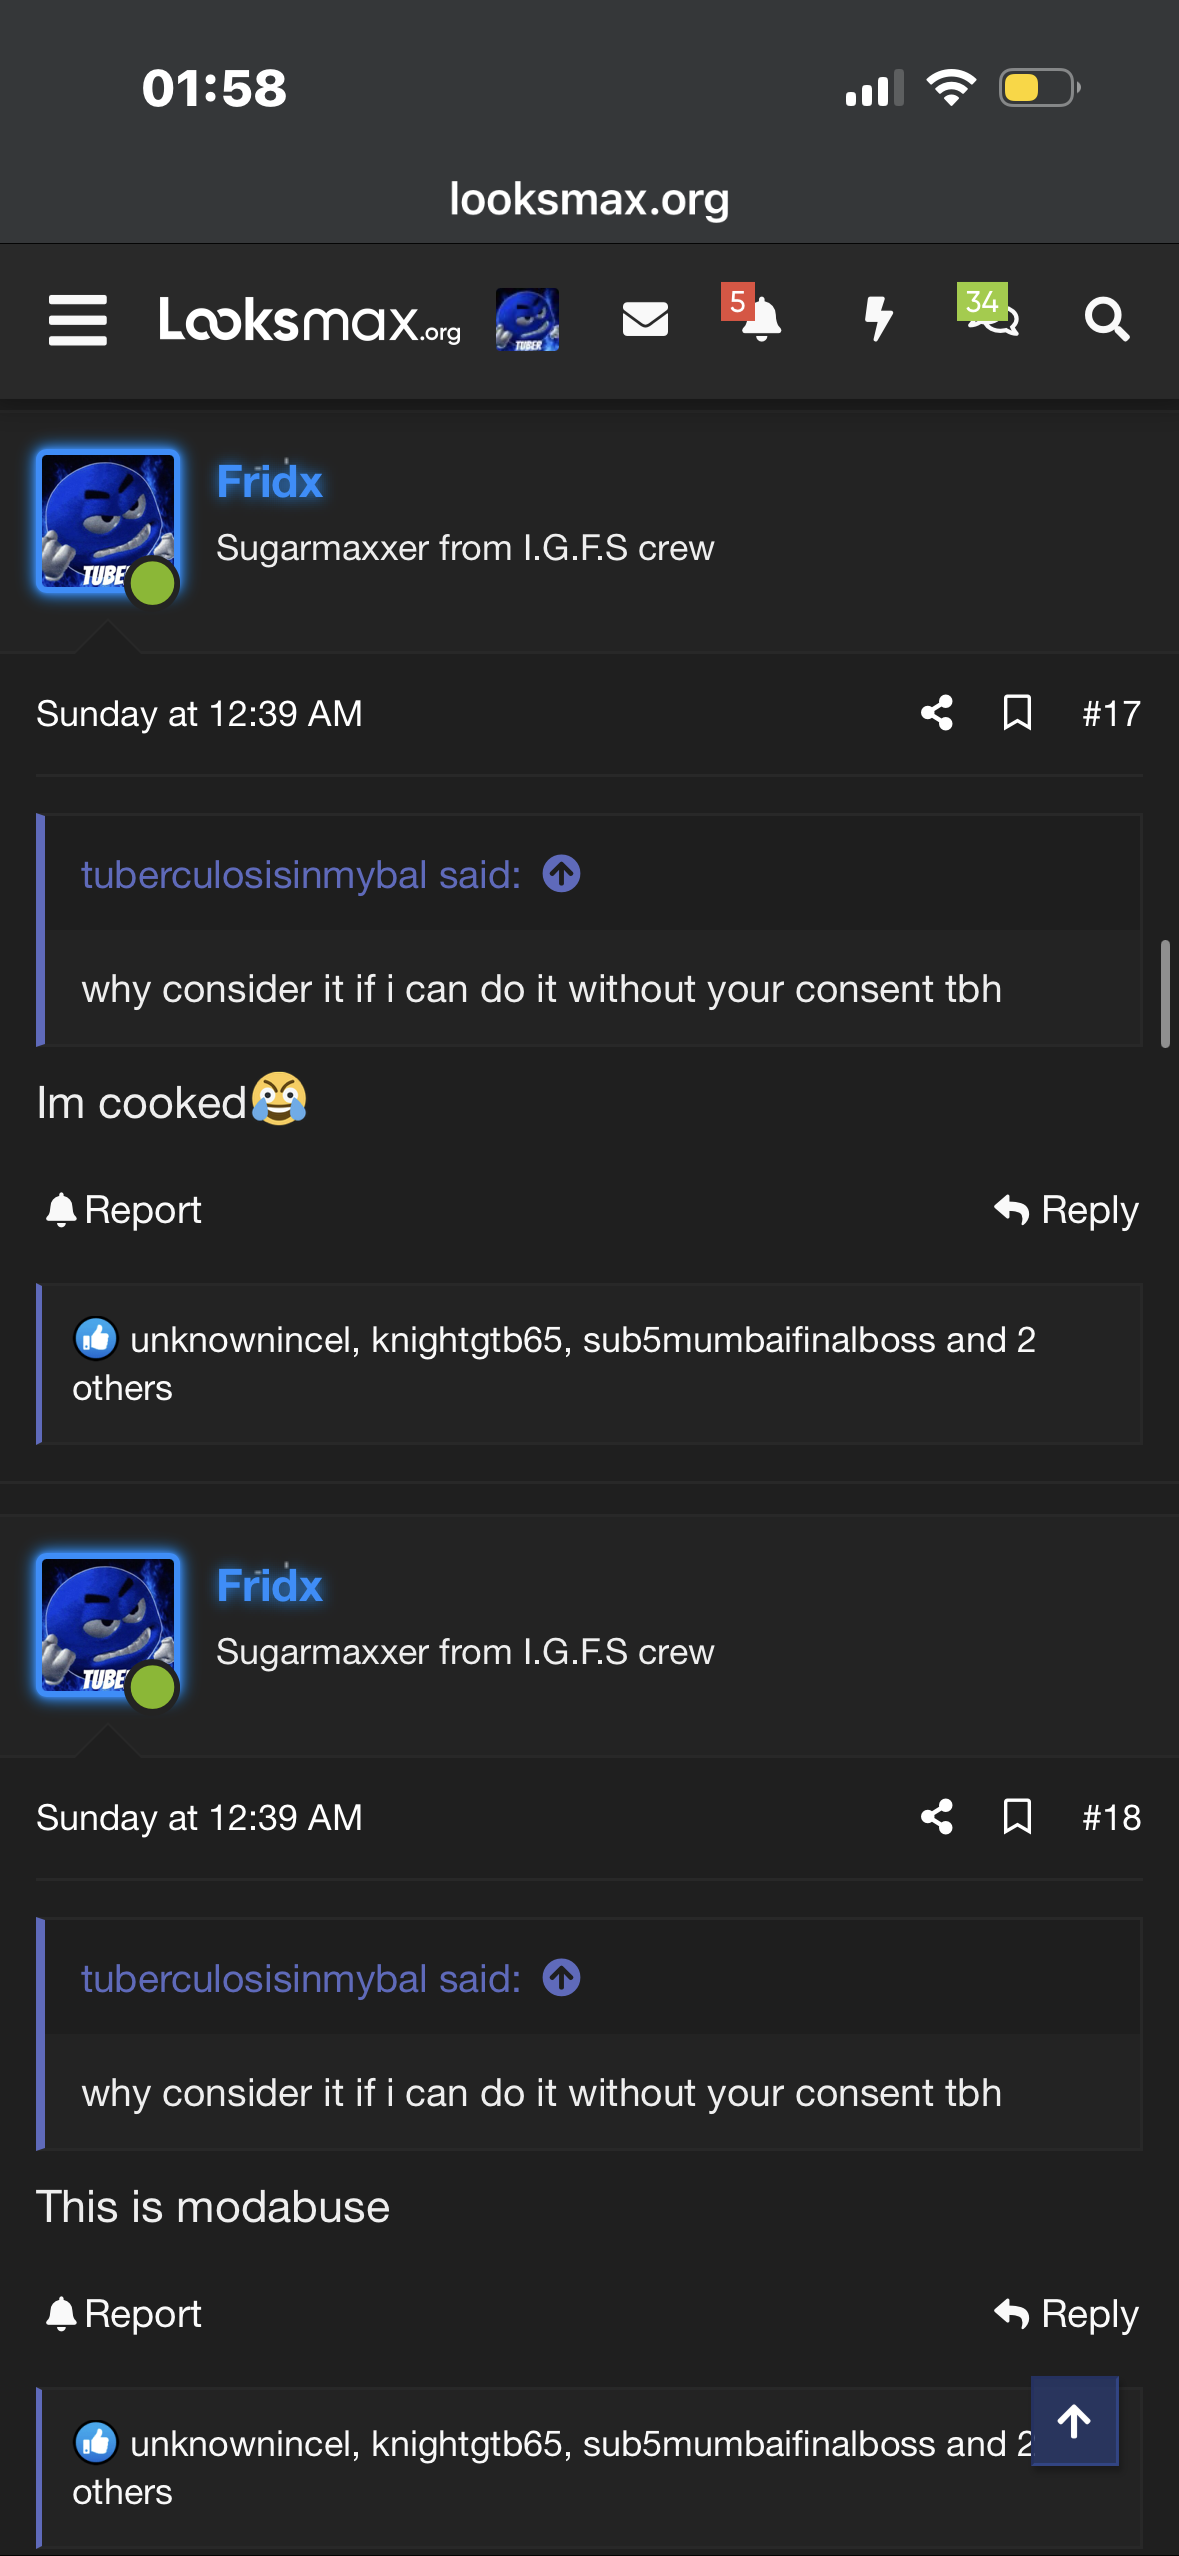Jump to quoted post in #18 quote
1179x2556 pixels.
pyautogui.click(x=561, y=1978)
